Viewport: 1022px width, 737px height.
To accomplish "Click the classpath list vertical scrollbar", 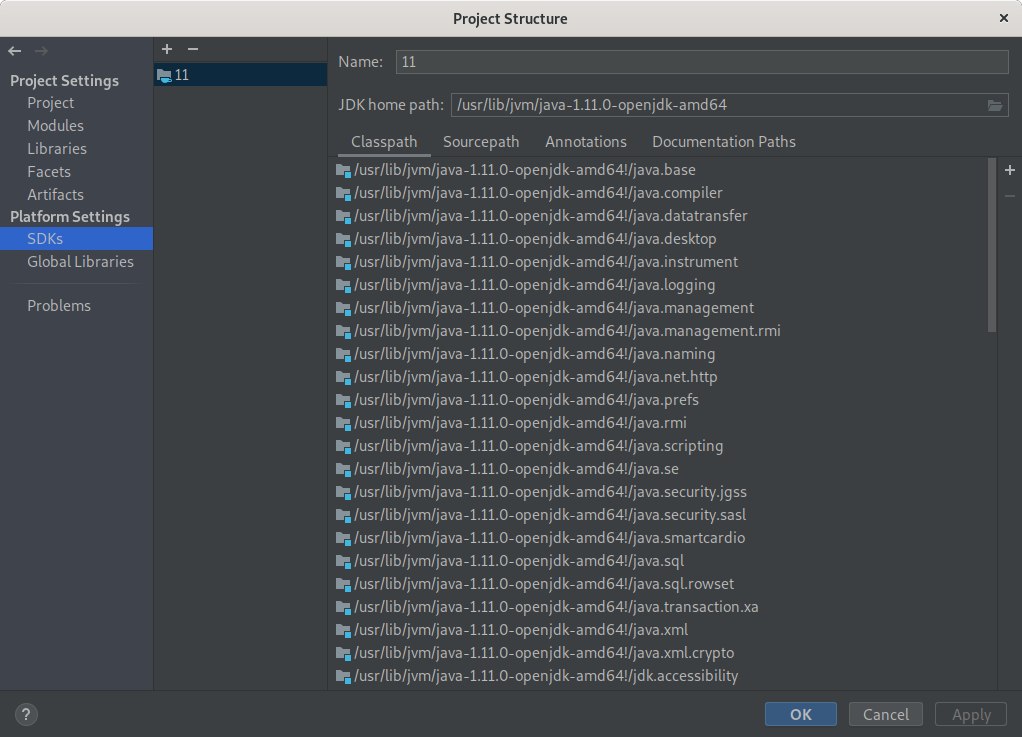I will click(x=992, y=245).
